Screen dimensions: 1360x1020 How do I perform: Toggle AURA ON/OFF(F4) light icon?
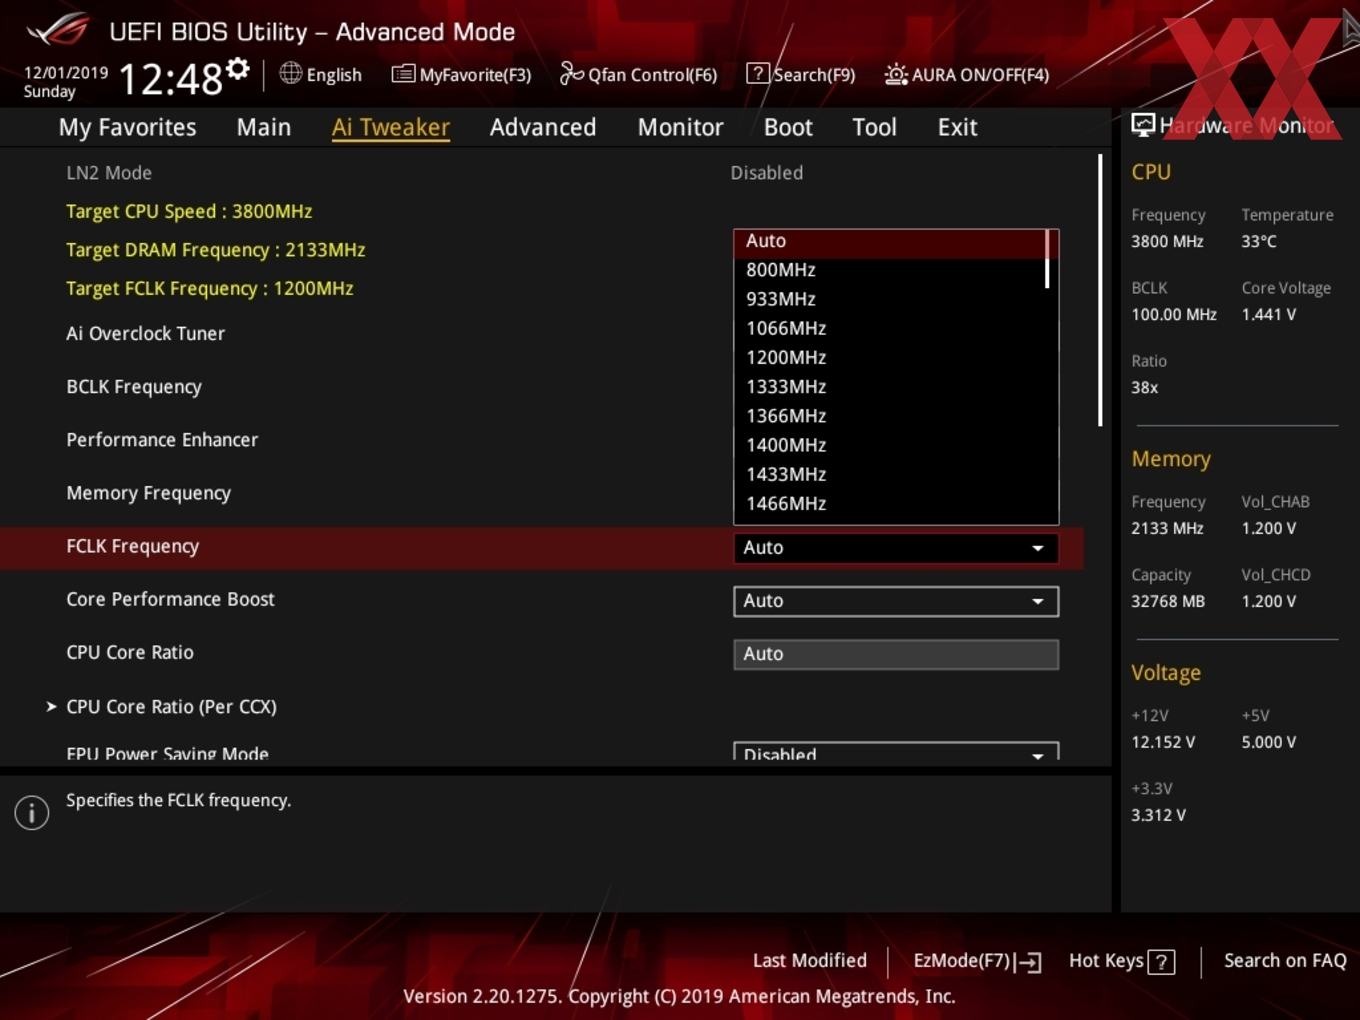(x=896, y=74)
